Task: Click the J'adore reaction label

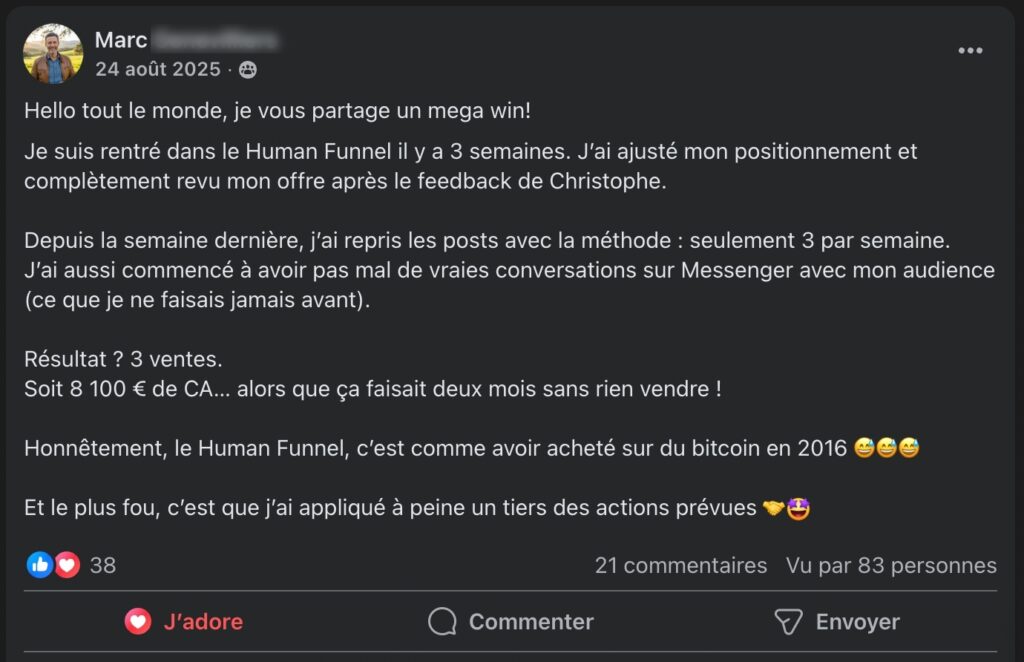Action: [203, 622]
